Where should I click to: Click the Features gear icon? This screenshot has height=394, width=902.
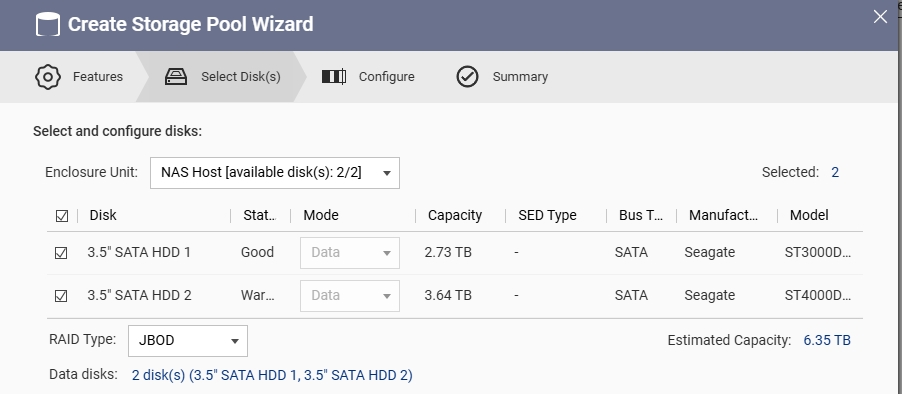pos(48,76)
